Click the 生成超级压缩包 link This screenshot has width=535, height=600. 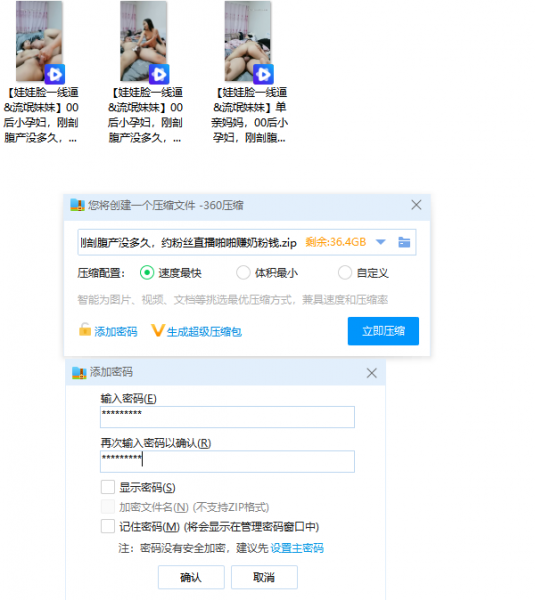click(x=204, y=331)
